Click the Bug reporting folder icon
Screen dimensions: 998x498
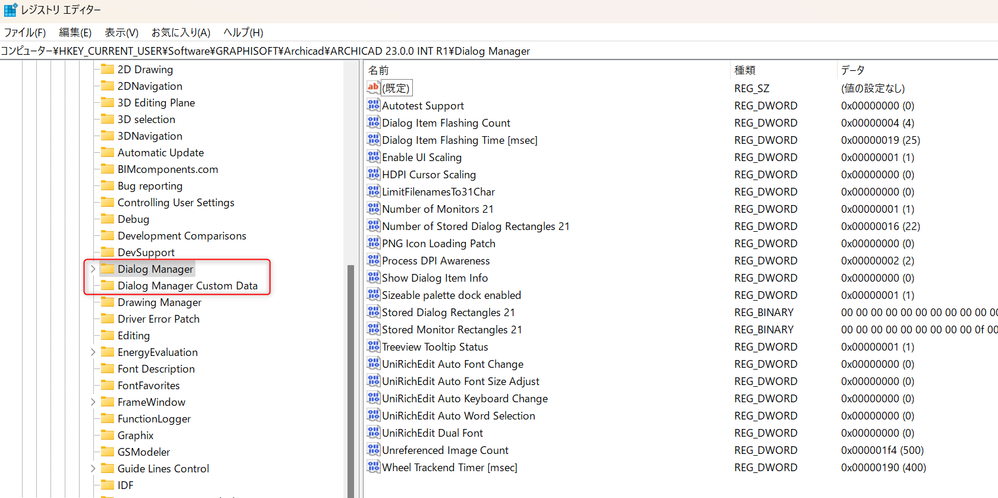pyautogui.click(x=107, y=186)
